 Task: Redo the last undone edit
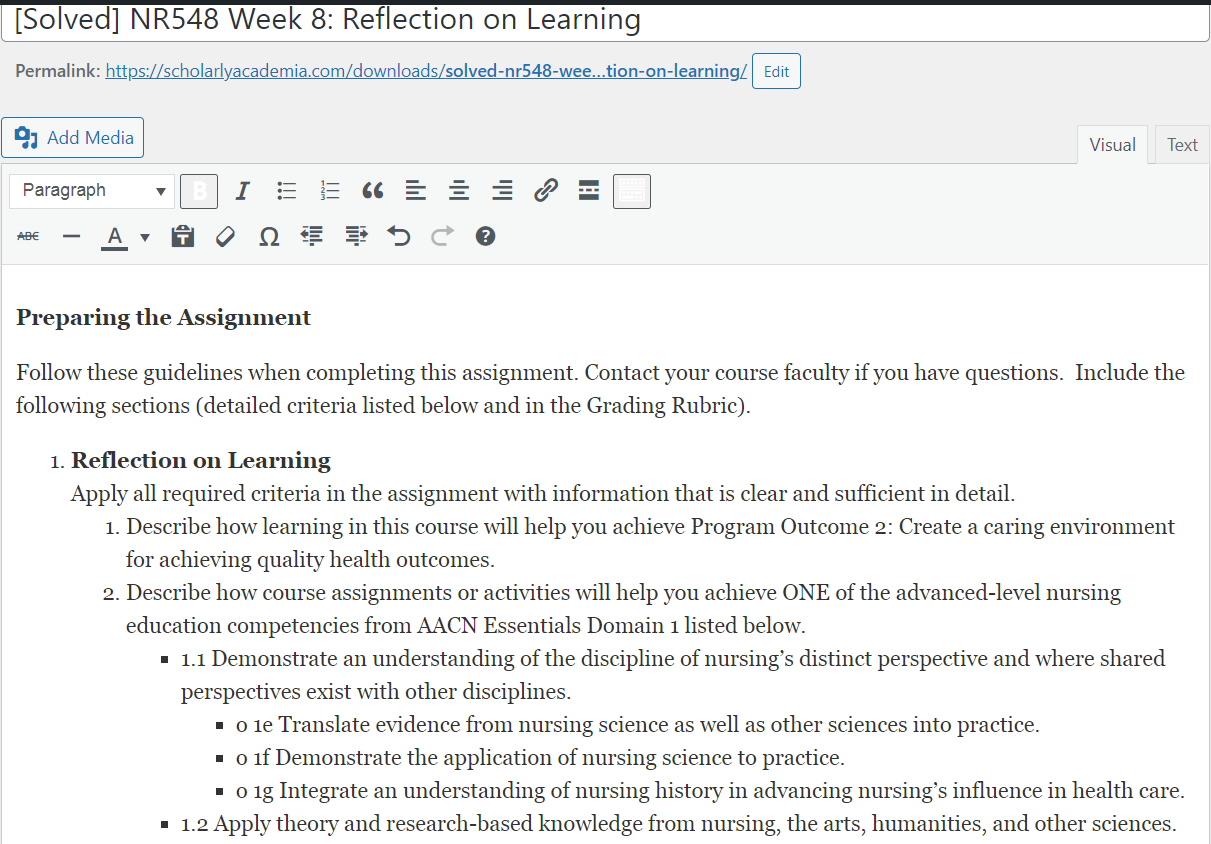click(x=442, y=237)
